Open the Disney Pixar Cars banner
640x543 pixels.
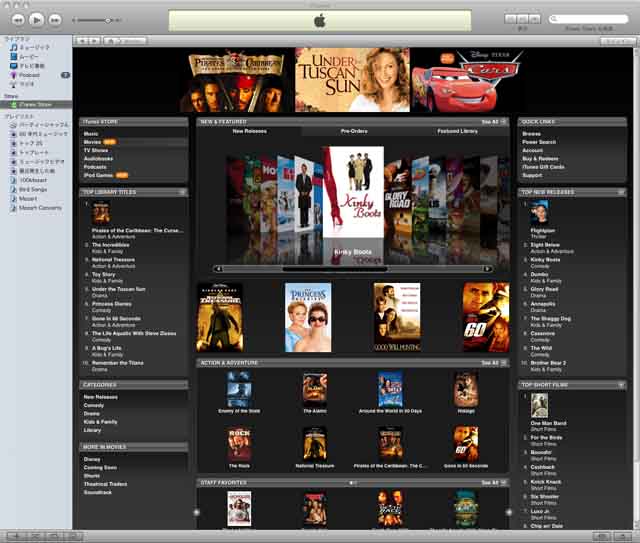click(x=467, y=80)
